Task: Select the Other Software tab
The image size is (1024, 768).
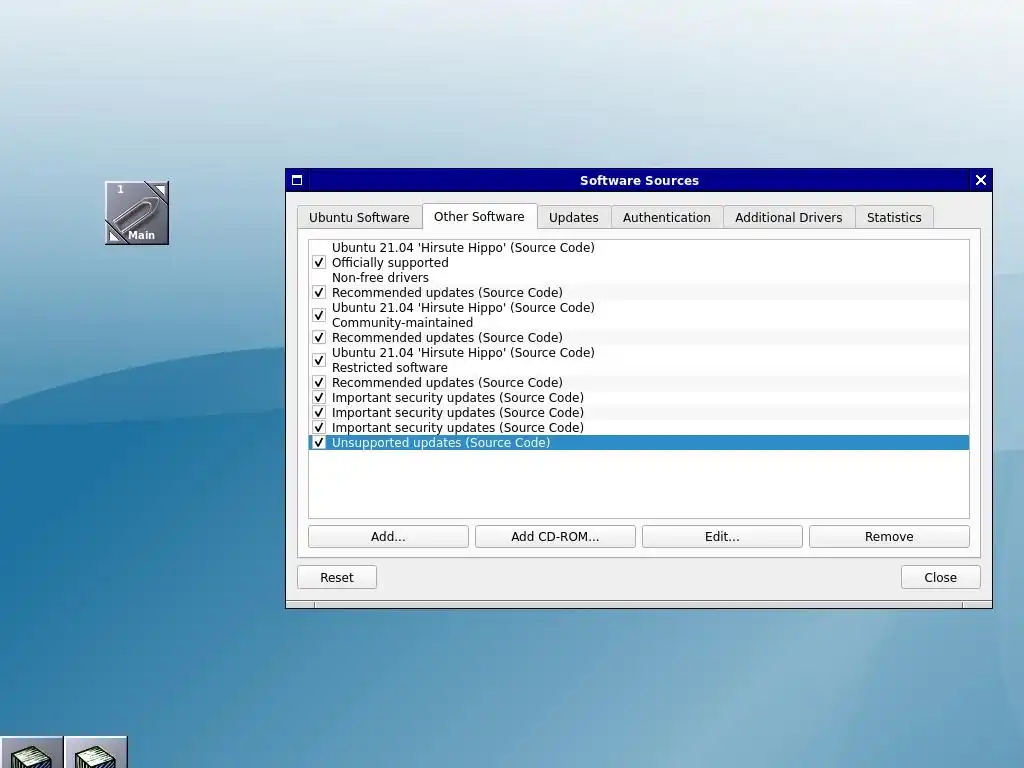Action: pos(479,216)
